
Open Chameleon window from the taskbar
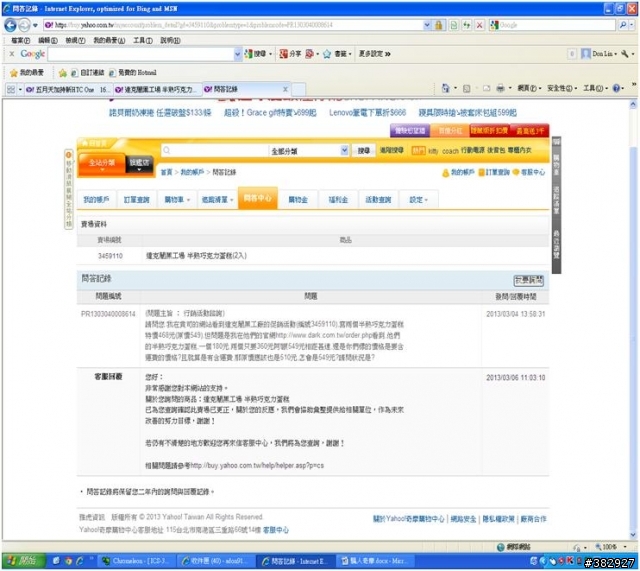[137, 561]
